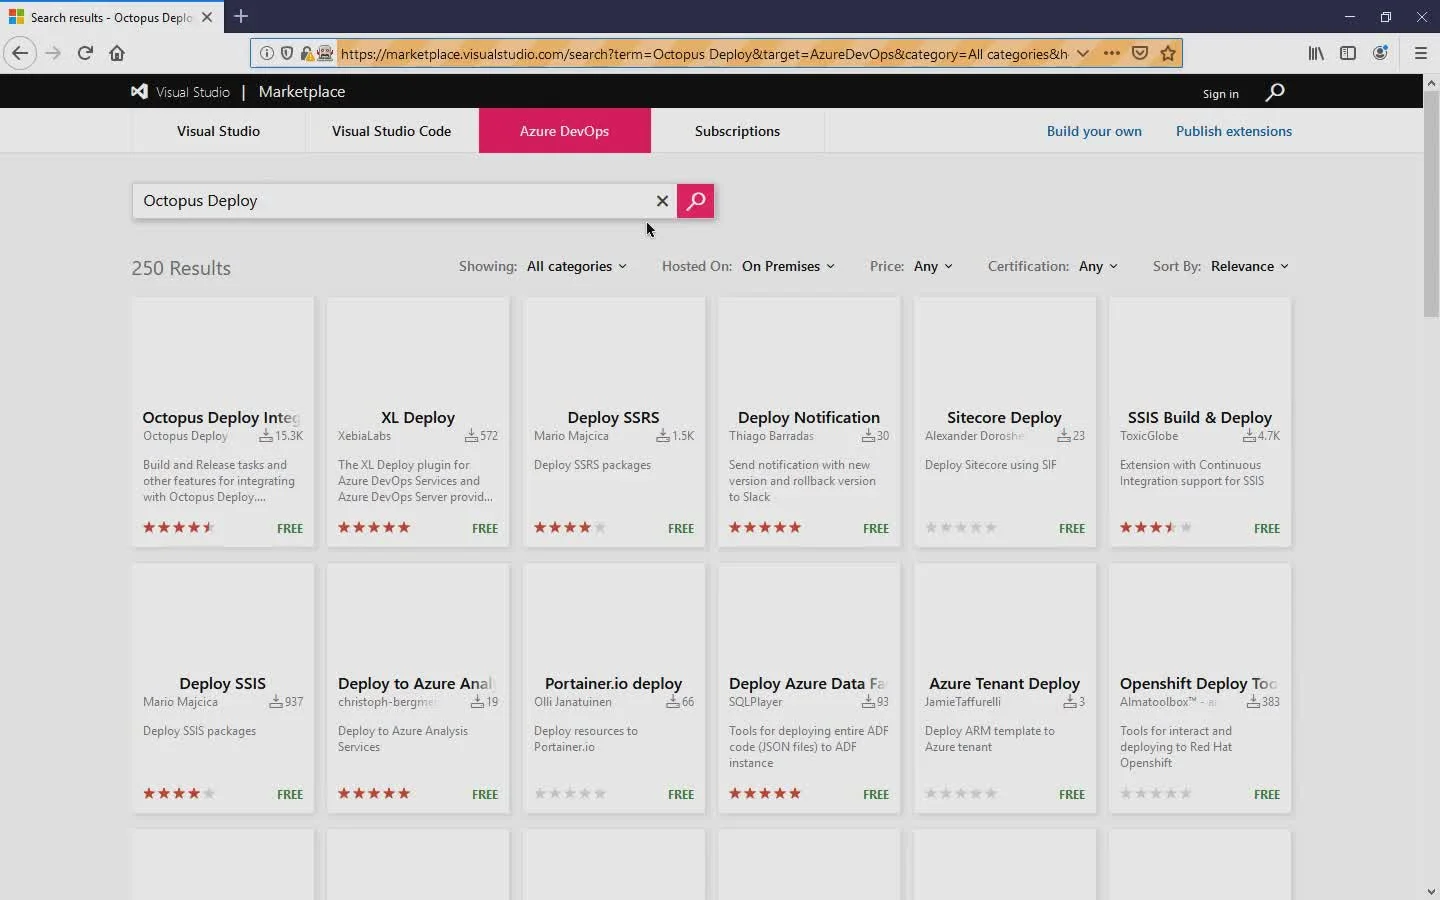Open the Azure Tenant Deploy card

pyautogui.click(x=1004, y=688)
